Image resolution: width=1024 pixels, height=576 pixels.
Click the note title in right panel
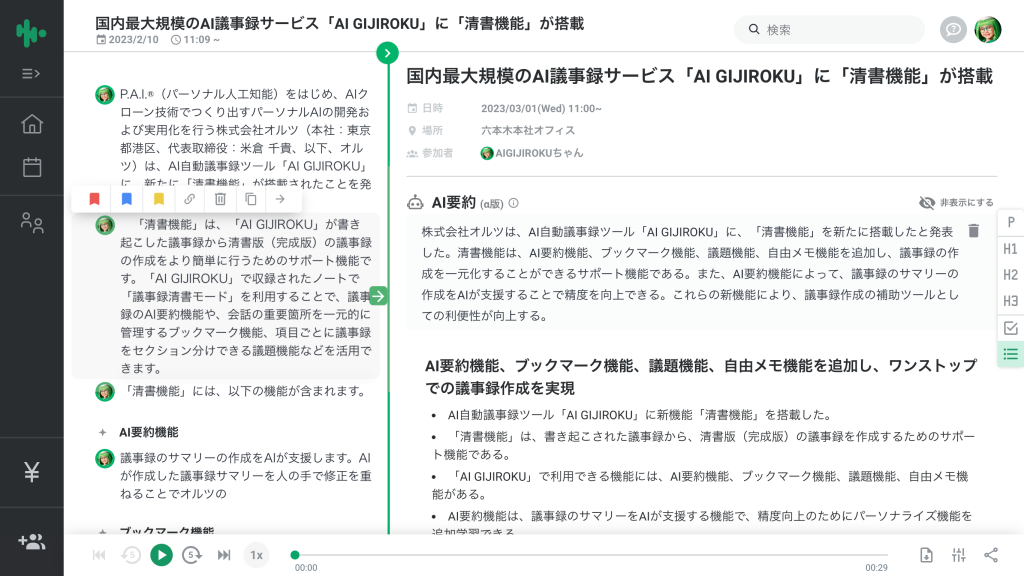[699, 76]
